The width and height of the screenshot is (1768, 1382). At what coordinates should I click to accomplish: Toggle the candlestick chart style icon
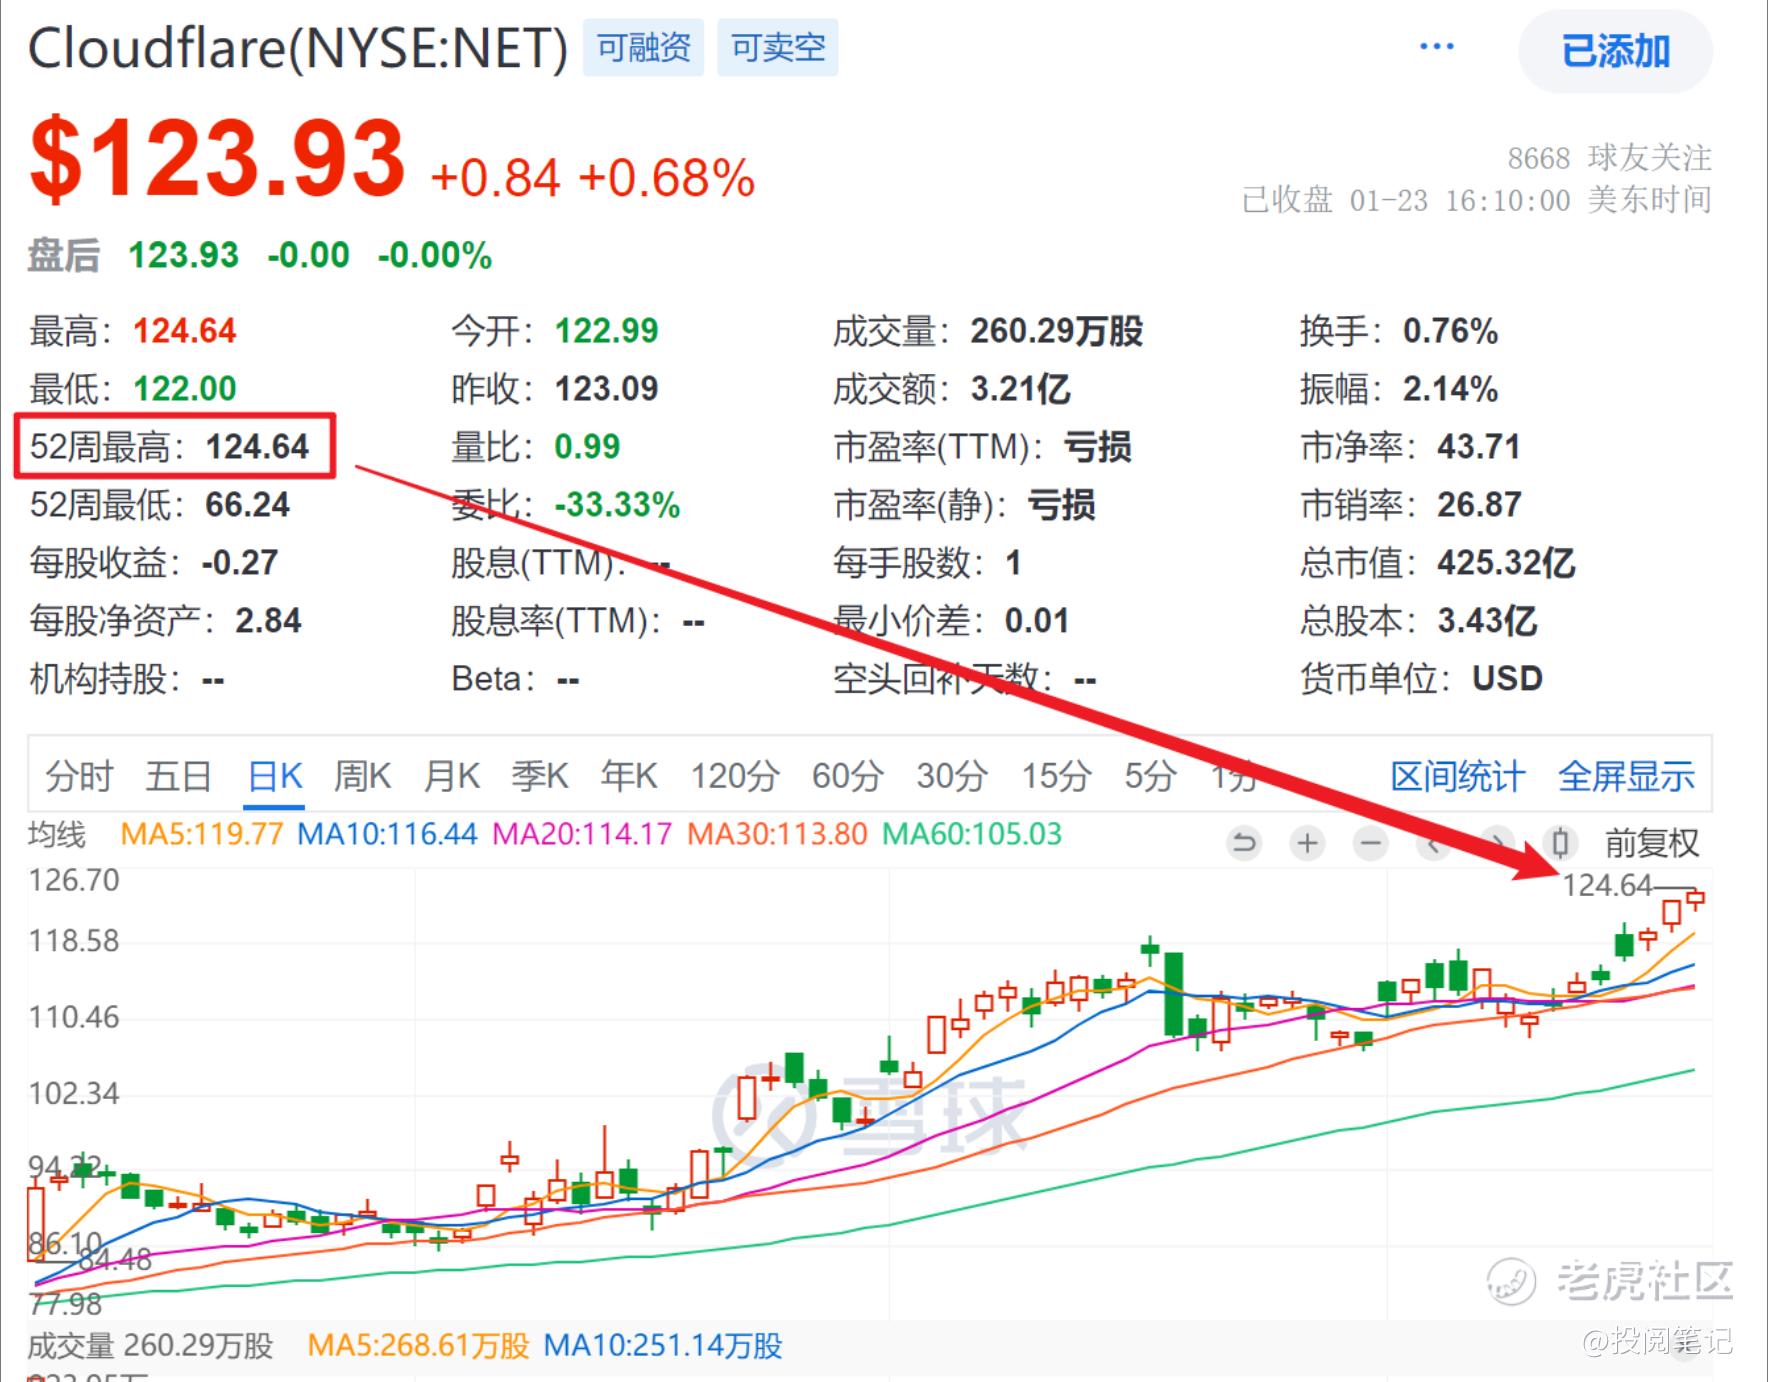point(1559,844)
